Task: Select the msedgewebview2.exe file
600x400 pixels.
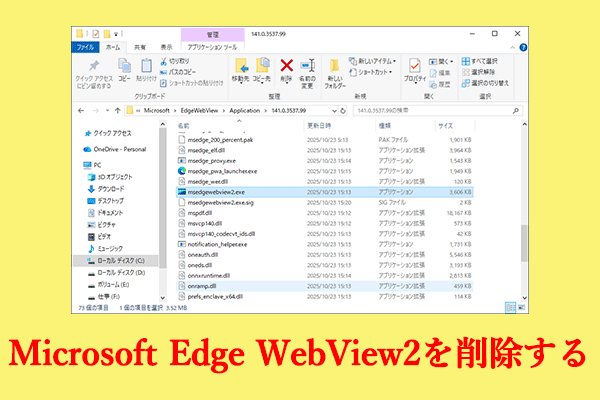Action: (324, 192)
